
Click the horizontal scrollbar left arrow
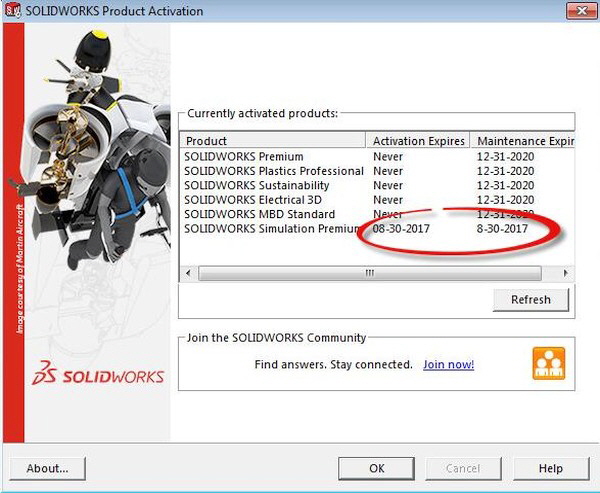tap(188, 273)
